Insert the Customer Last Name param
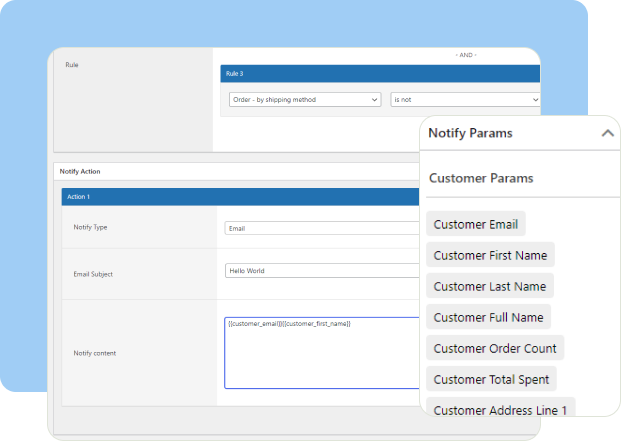 pos(489,286)
